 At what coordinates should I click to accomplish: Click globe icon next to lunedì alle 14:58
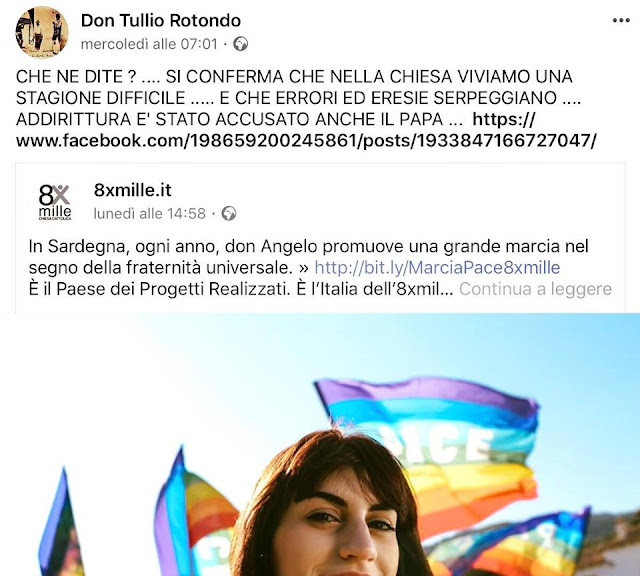point(229,213)
